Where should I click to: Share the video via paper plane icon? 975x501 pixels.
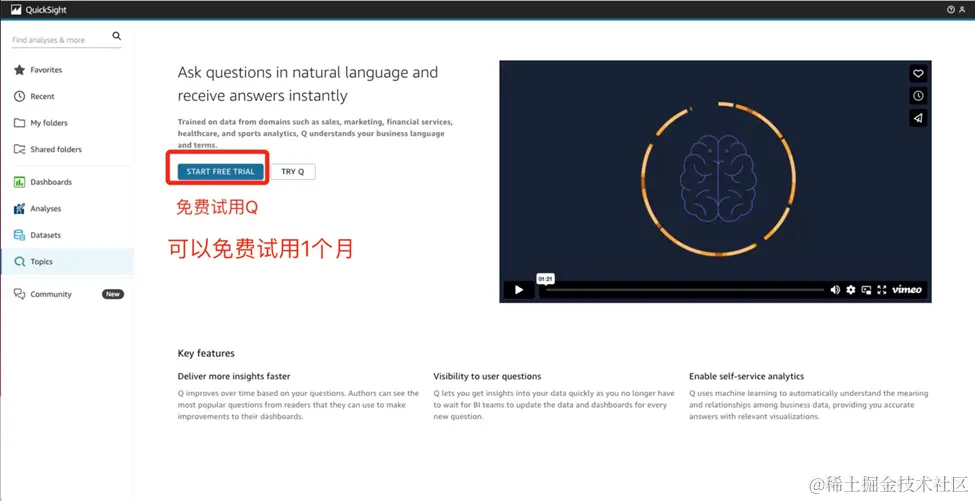pyautogui.click(x=918, y=118)
